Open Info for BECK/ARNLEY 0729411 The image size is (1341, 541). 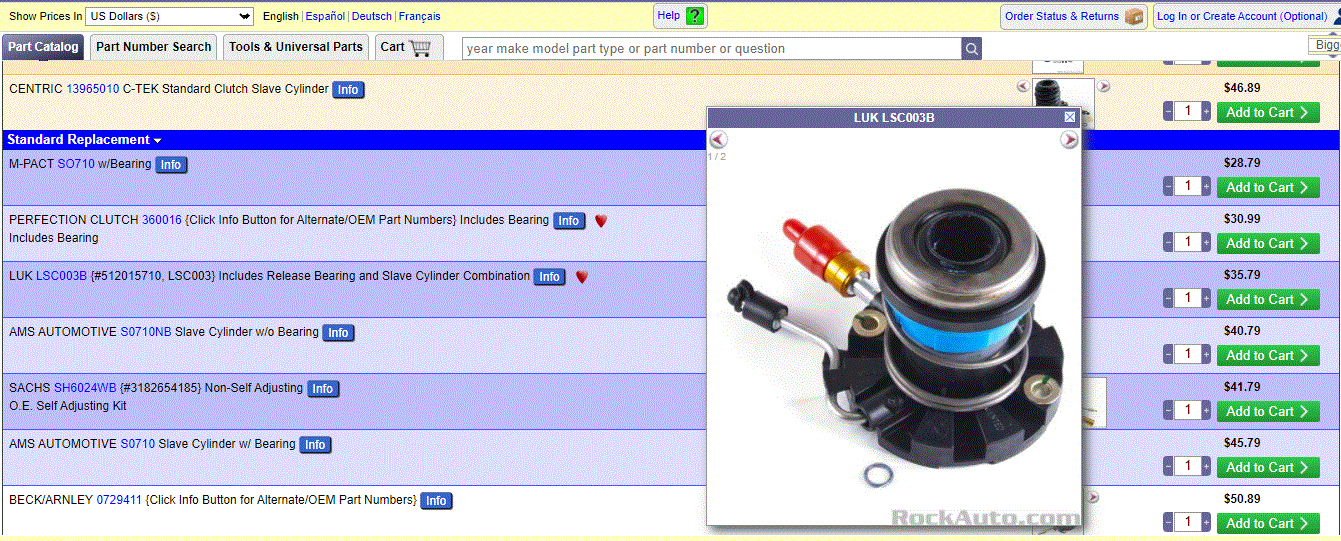pyautogui.click(x=436, y=501)
